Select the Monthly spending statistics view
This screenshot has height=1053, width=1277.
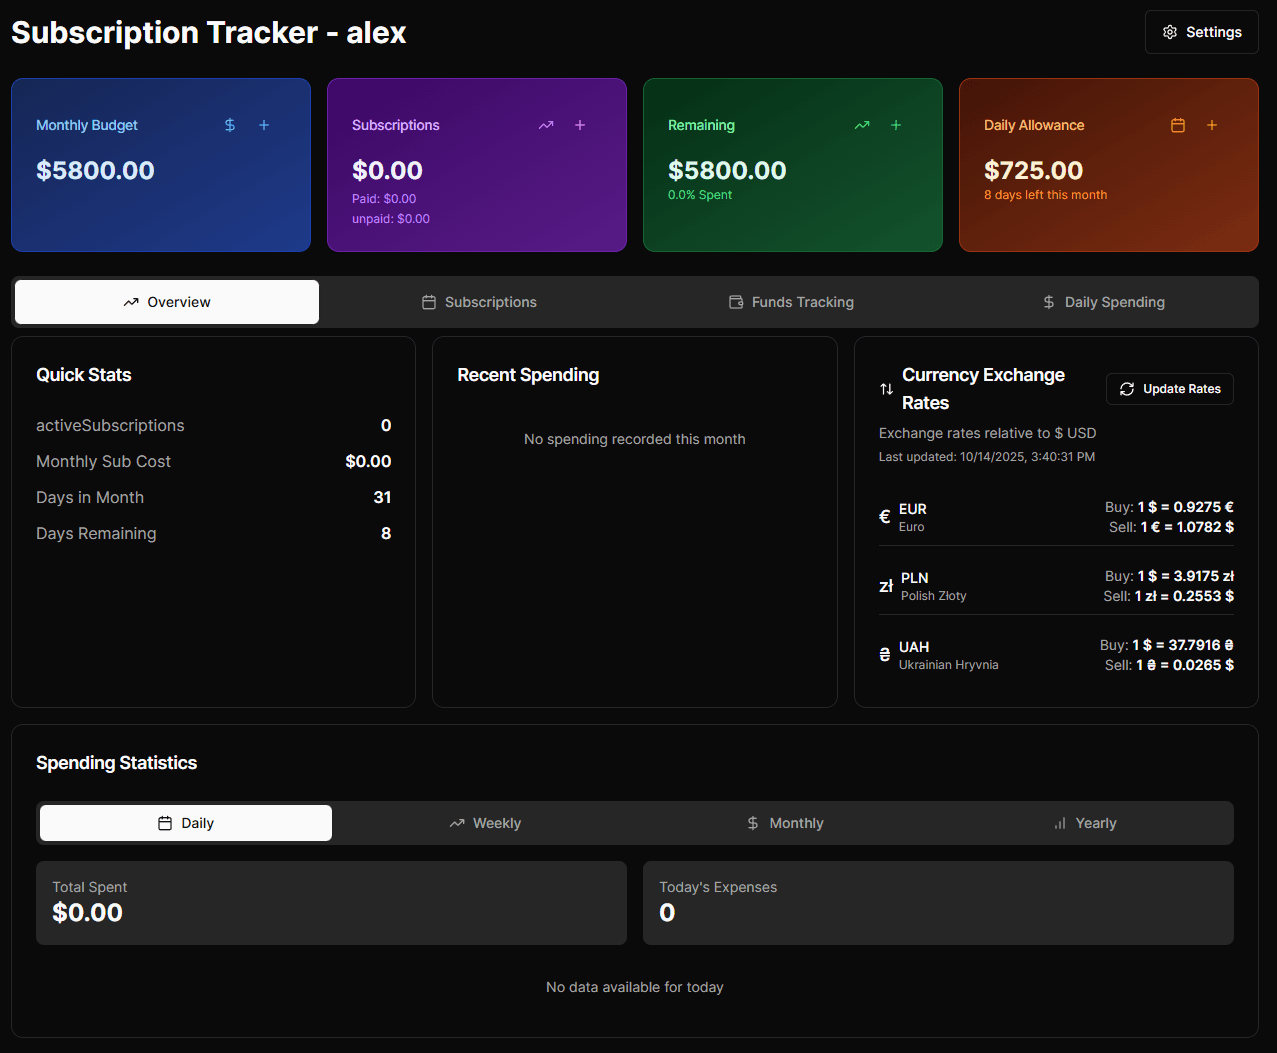(x=785, y=822)
